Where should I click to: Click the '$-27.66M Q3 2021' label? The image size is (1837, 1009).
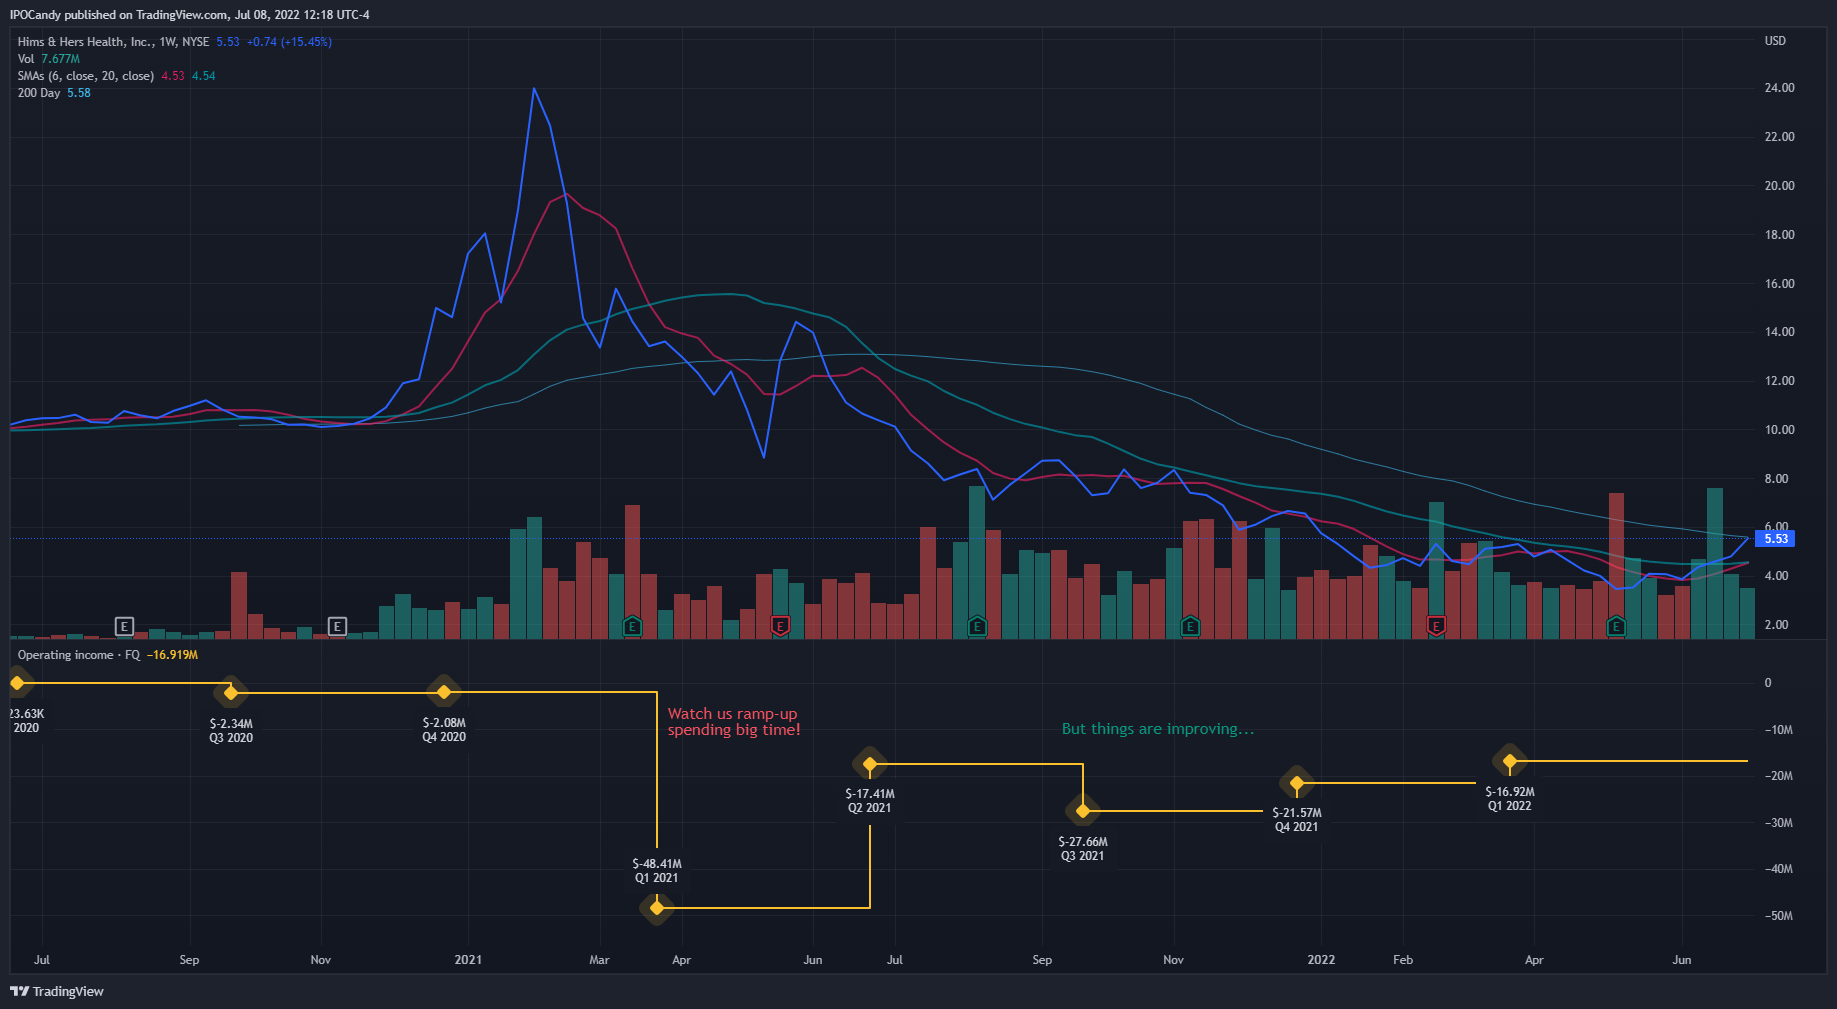tap(1083, 849)
